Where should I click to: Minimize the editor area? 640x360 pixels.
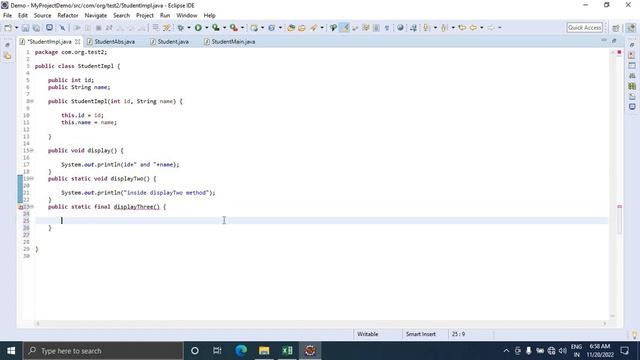click(x=604, y=40)
